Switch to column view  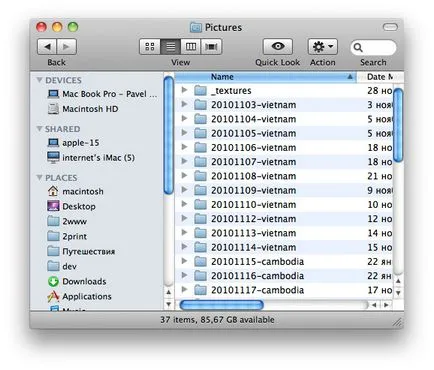(190, 46)
